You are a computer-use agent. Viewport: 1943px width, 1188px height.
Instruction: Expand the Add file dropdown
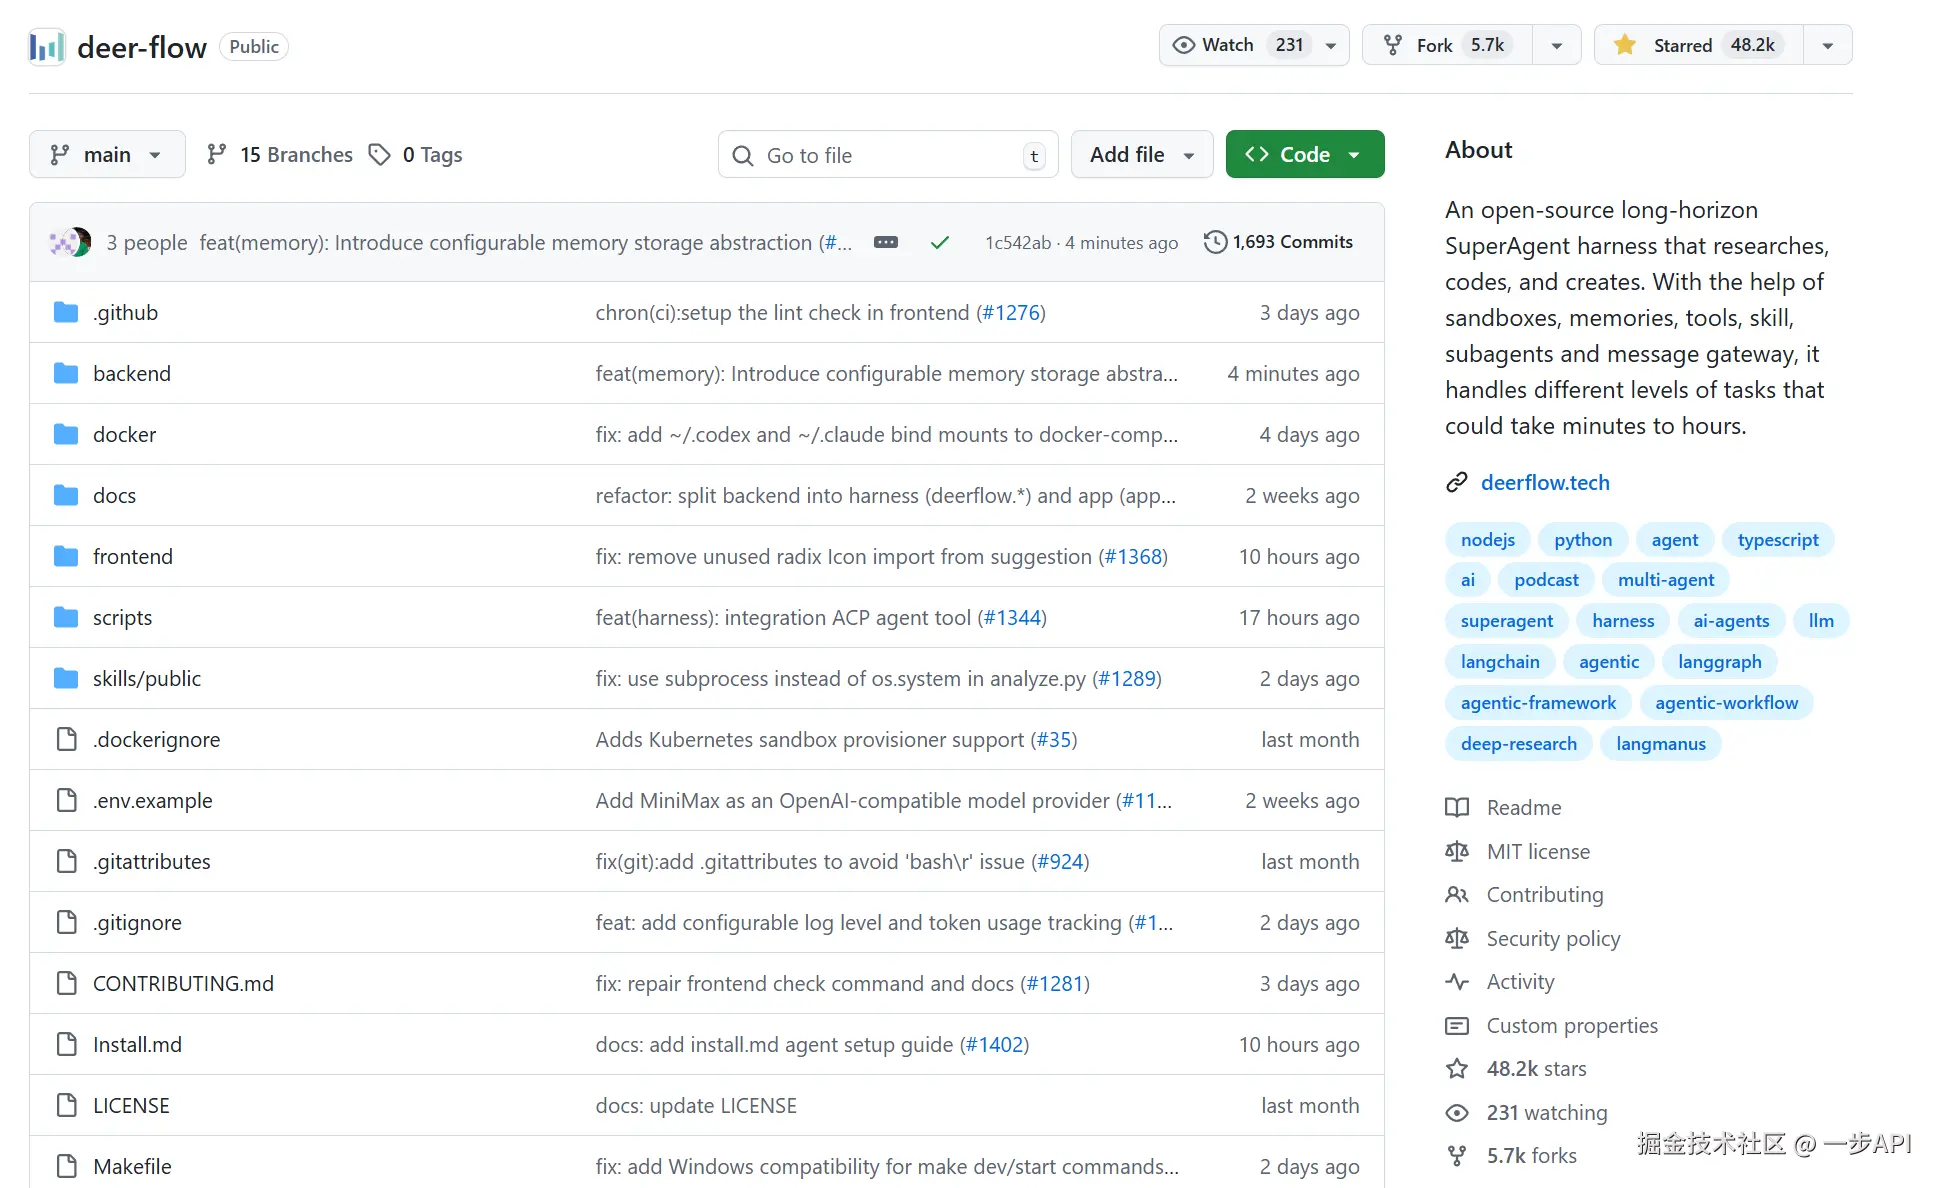(1142, 155)
